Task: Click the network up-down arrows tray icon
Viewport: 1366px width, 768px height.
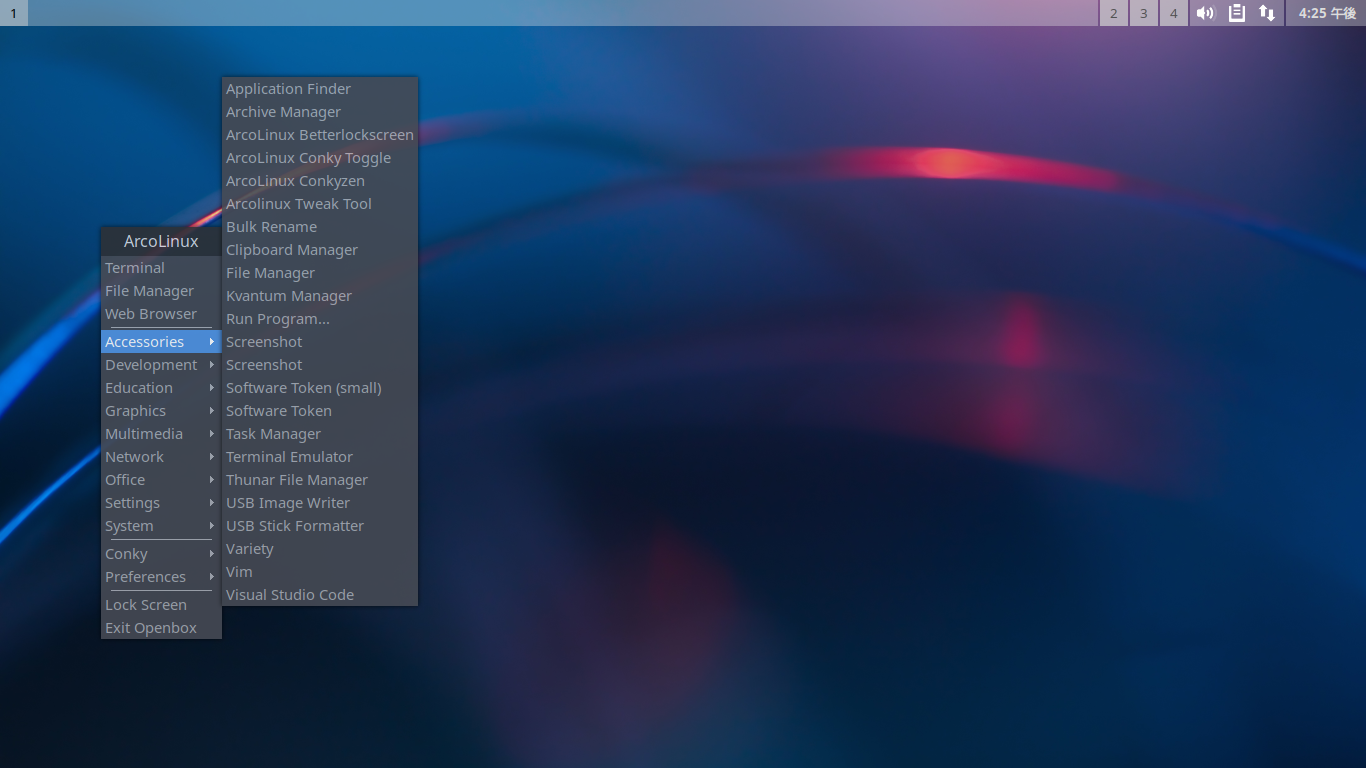Action: pyautogui.click(x=1267, y=13)
